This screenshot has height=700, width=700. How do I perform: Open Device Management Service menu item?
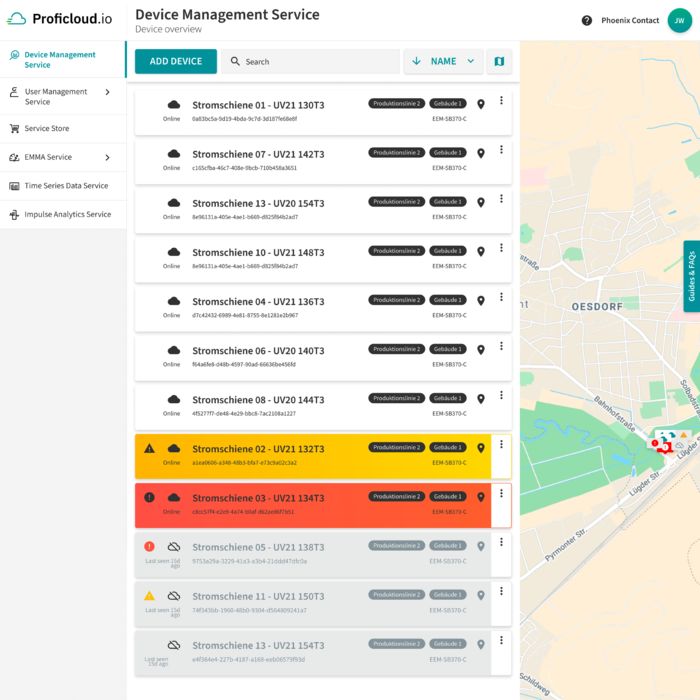pos(63,59)
